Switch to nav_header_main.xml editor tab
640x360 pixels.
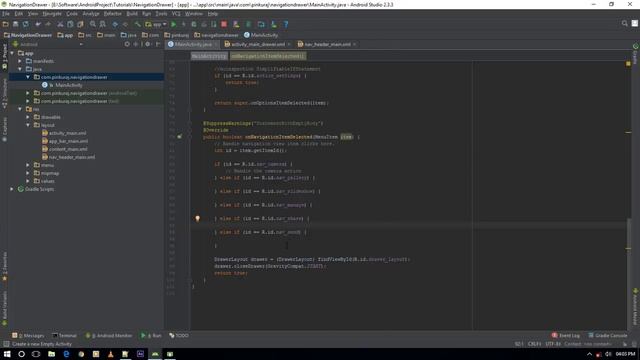click(x=327, y=44)
